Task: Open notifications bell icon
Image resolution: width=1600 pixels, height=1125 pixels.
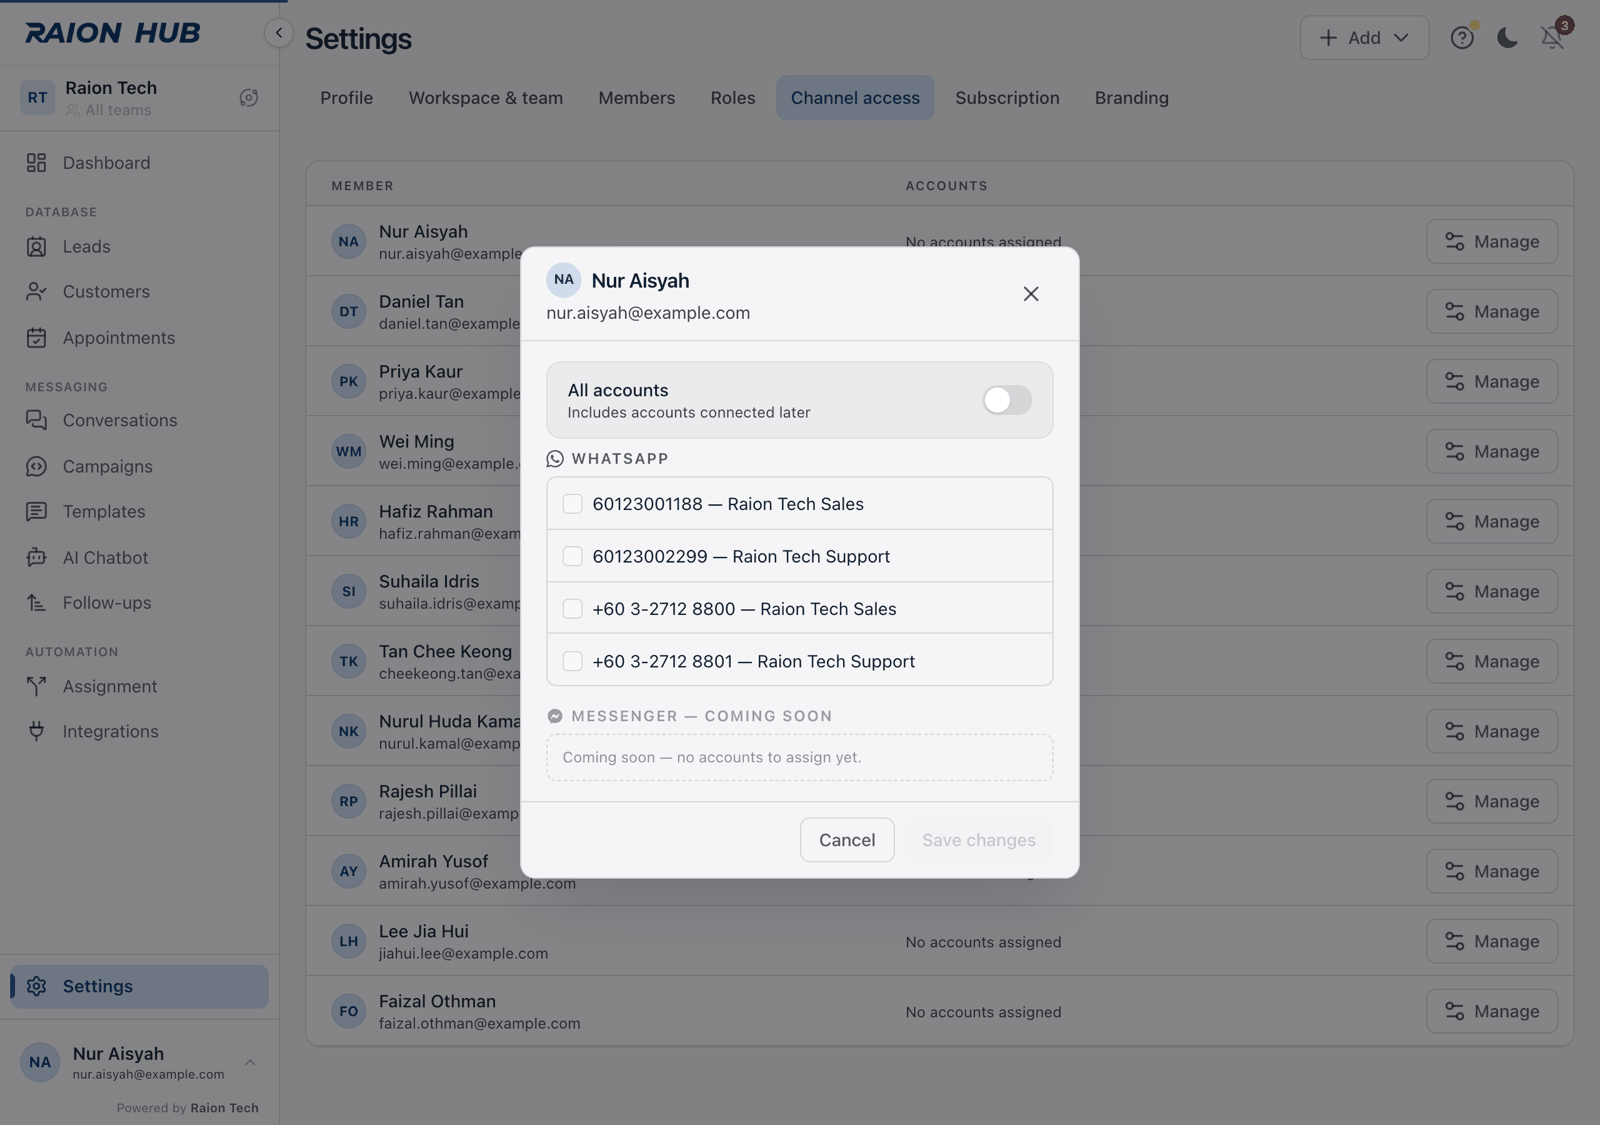Action: [x=1552, y=38]
